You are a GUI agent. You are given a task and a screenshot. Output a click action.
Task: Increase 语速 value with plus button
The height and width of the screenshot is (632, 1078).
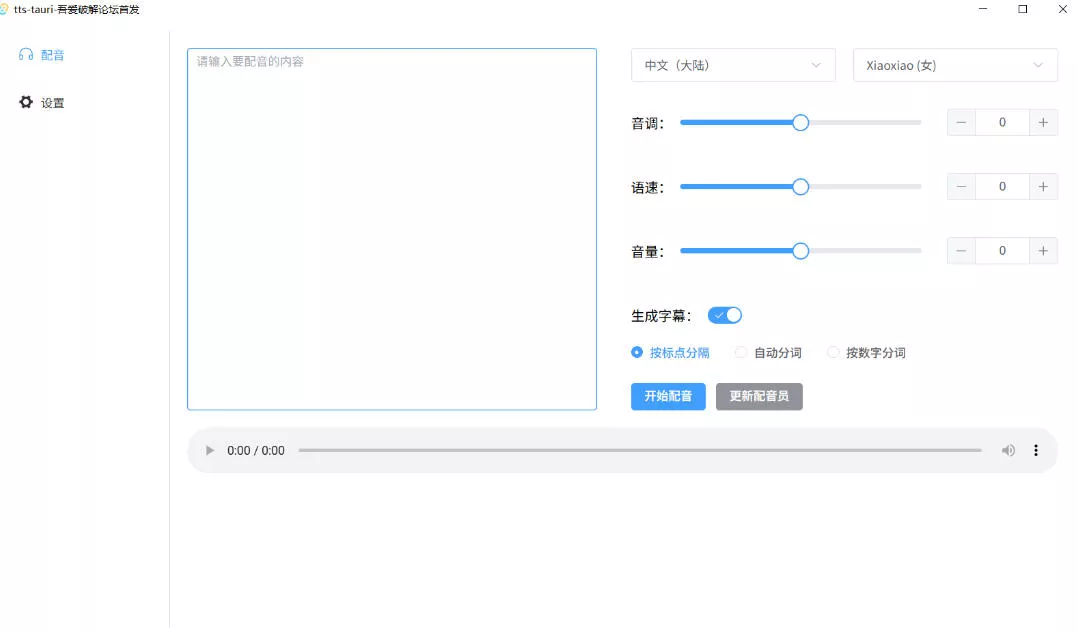1043,186
